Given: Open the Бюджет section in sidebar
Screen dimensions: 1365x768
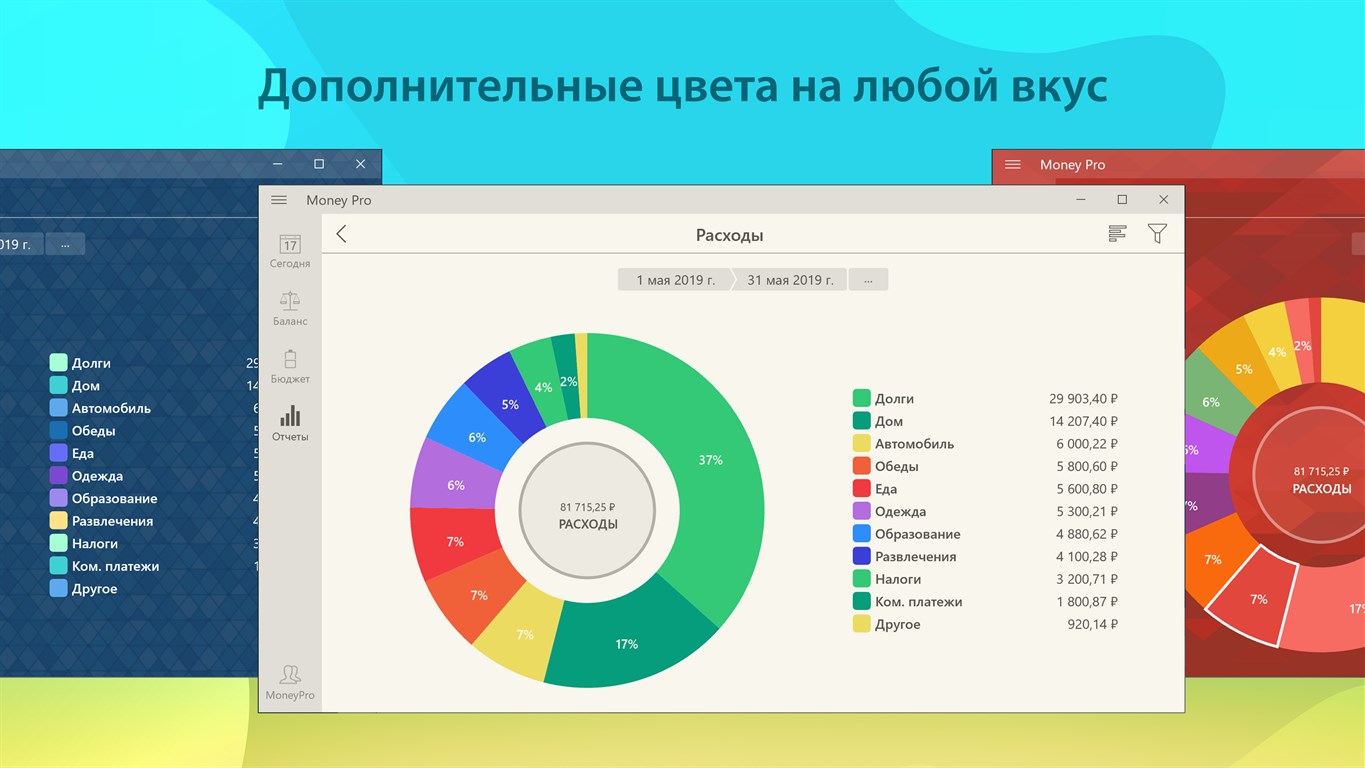Looking at the screenshot, I should [290, 367].
